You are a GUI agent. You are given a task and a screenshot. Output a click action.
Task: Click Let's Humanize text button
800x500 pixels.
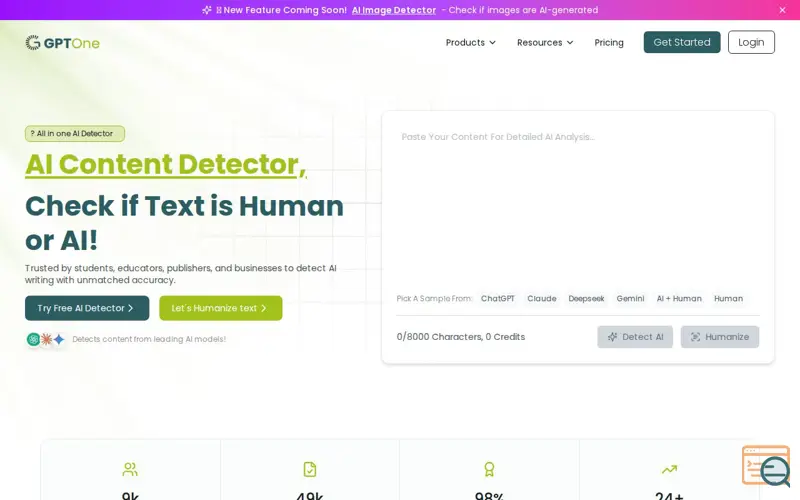220,308
